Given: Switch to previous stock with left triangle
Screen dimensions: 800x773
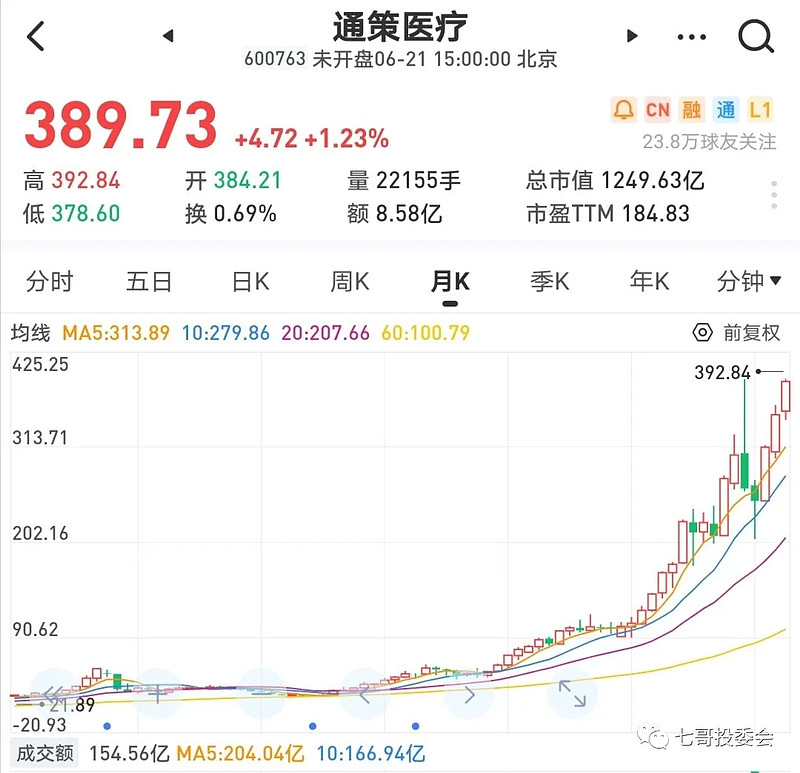Looking at the screenshot, I should coord(168,36).
